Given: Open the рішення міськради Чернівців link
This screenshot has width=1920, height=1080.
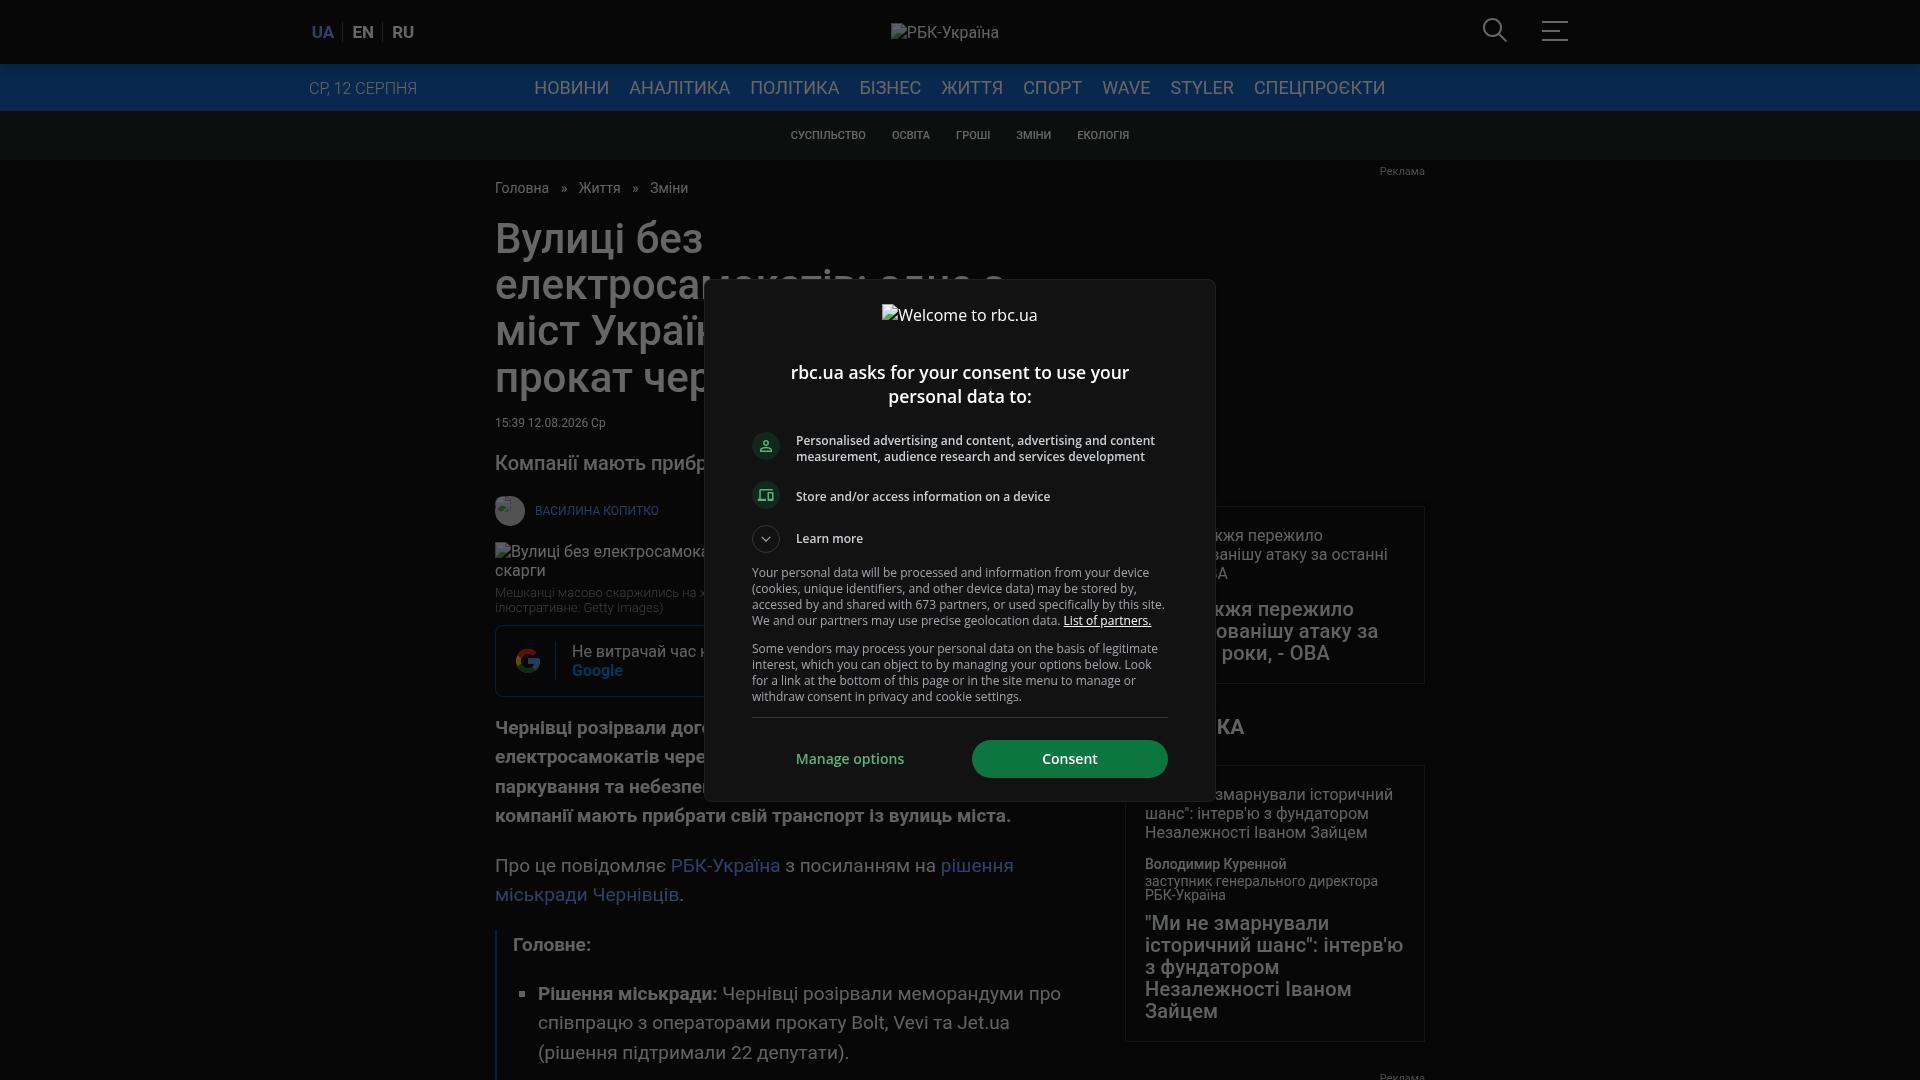Looking at the screenshot, I should [754, 880].
